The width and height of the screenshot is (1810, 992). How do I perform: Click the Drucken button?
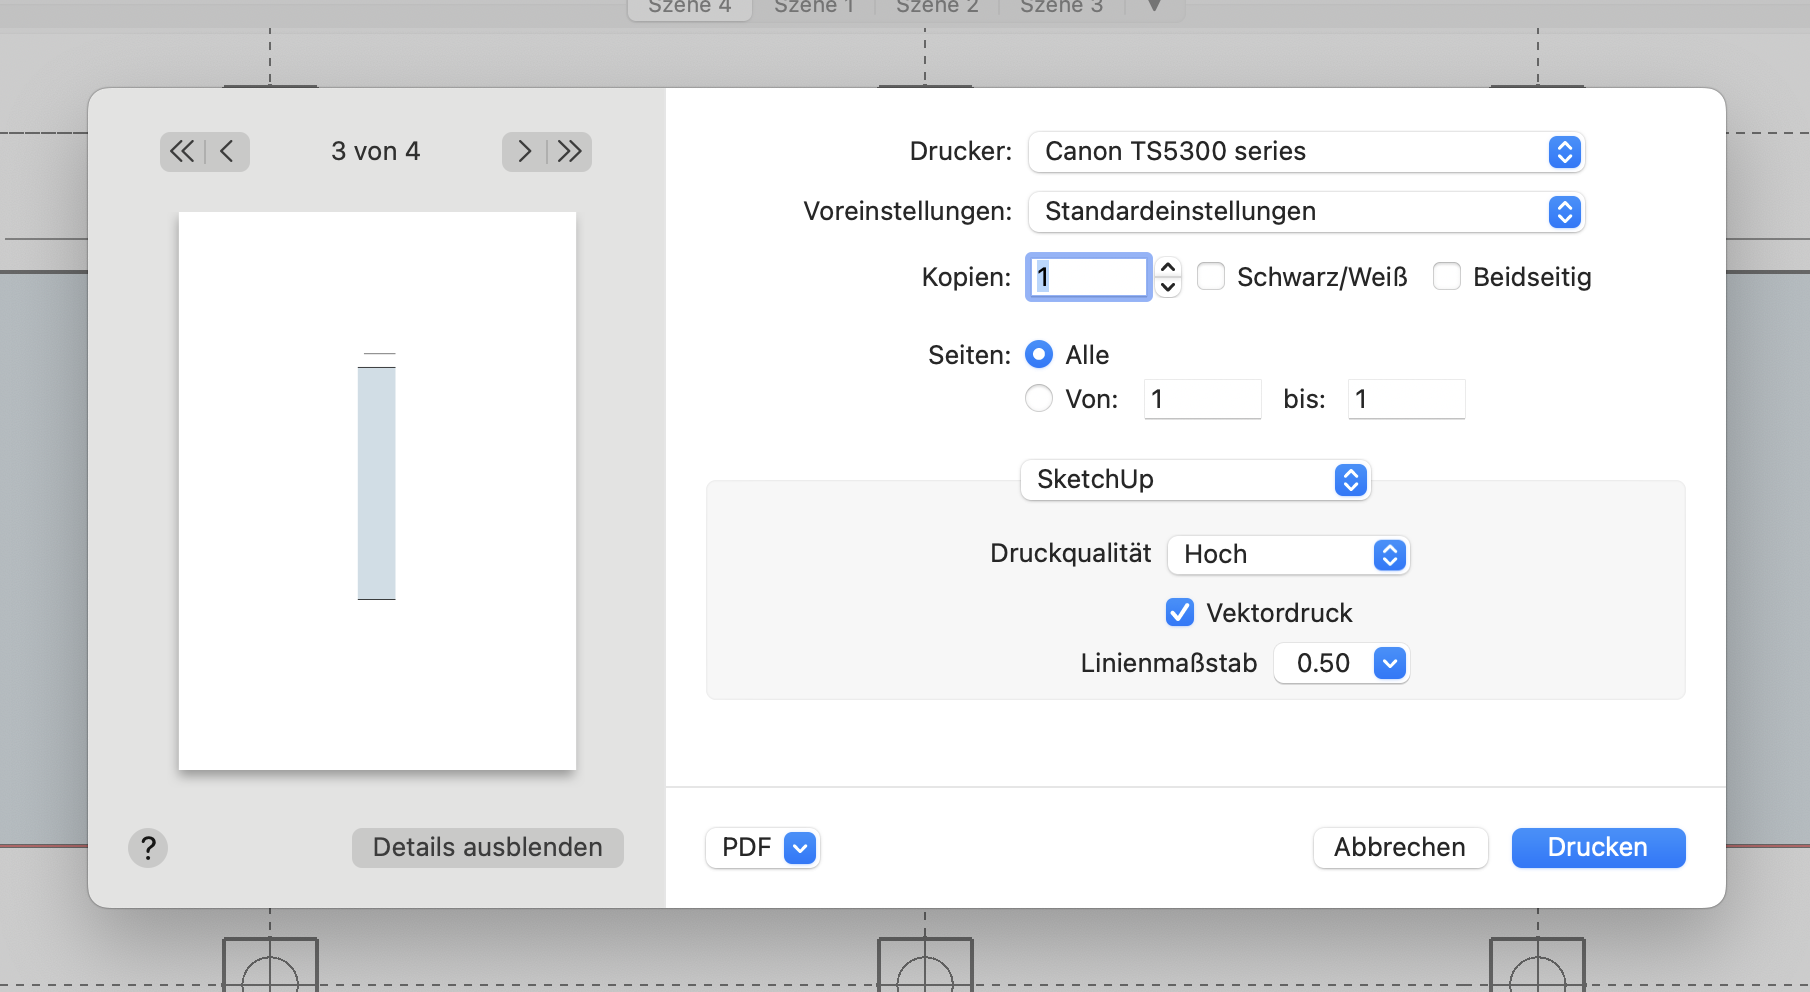tap(1597, 848)
